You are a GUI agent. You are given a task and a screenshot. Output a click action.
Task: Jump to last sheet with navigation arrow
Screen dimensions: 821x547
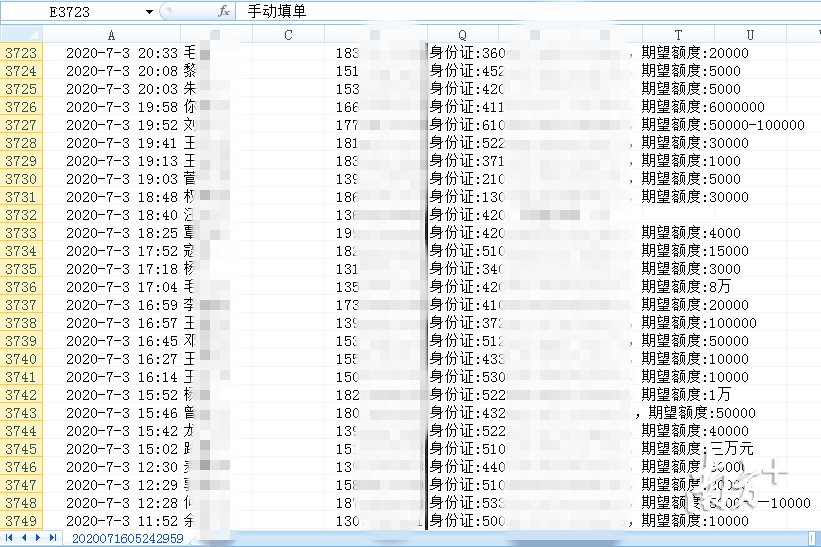point(52,538)
